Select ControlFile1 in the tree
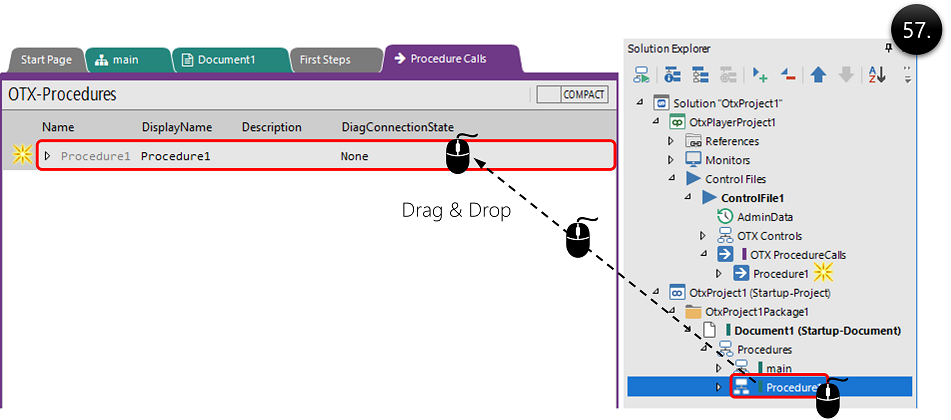This screenshot has width=951, height=420. (x=751, y=198)
